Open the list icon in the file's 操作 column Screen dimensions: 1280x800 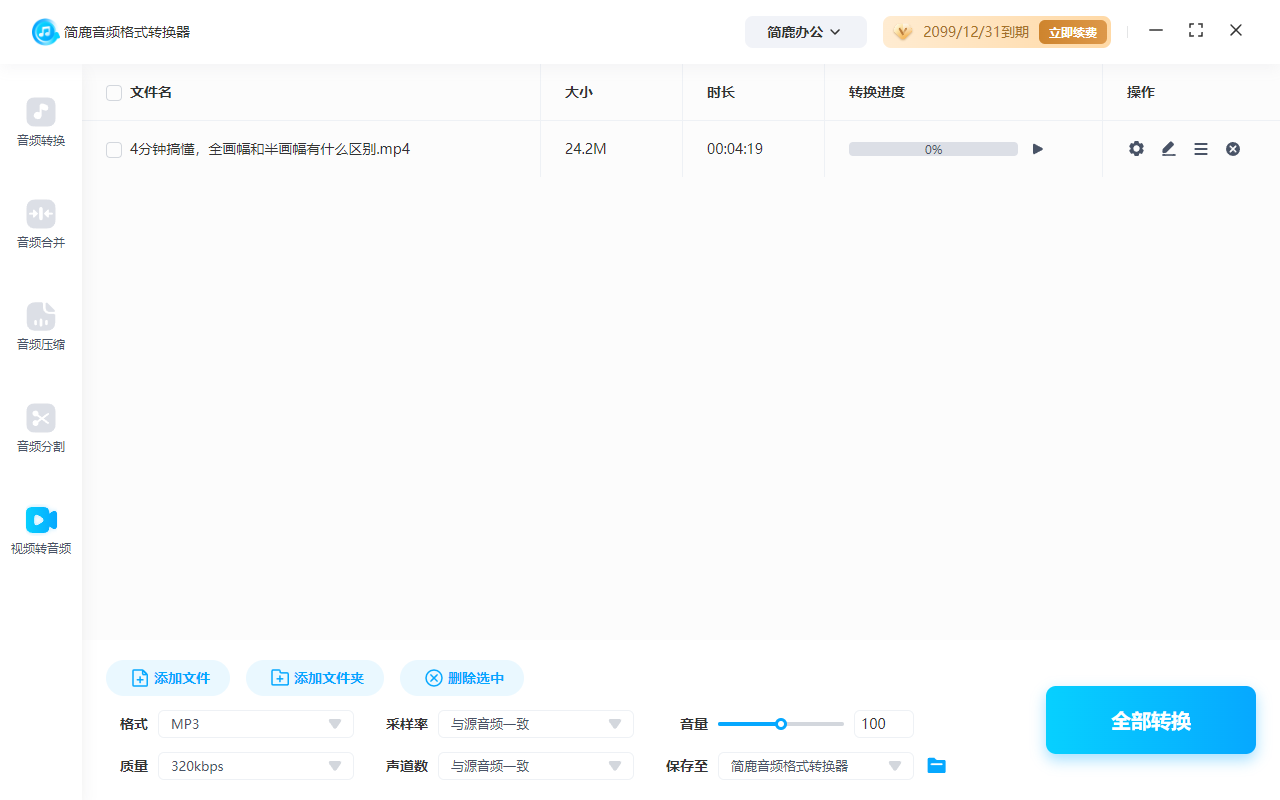click(x=1200, y=148)
